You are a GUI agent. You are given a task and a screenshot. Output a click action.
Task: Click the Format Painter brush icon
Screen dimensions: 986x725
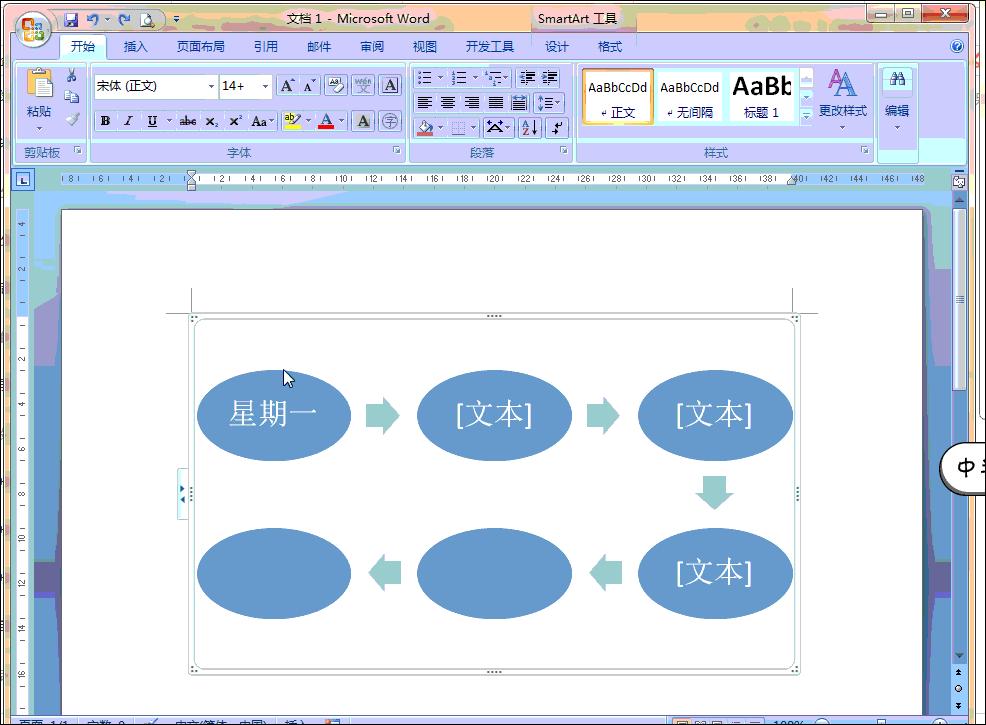point(72,119)
